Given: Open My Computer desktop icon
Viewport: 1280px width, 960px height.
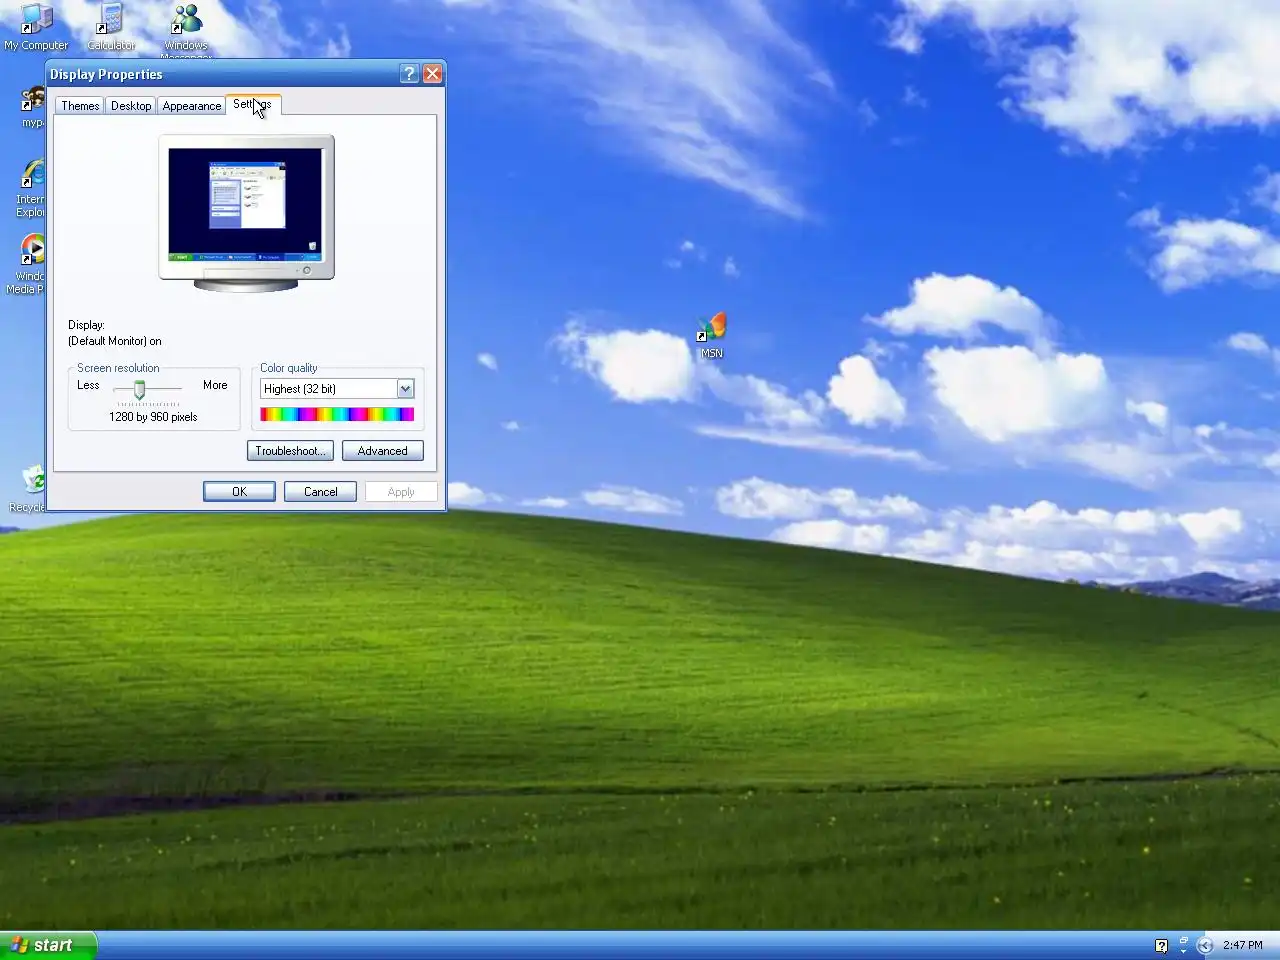Looking at the screenshot, I should pyautogui.click(x=36, y=26).
